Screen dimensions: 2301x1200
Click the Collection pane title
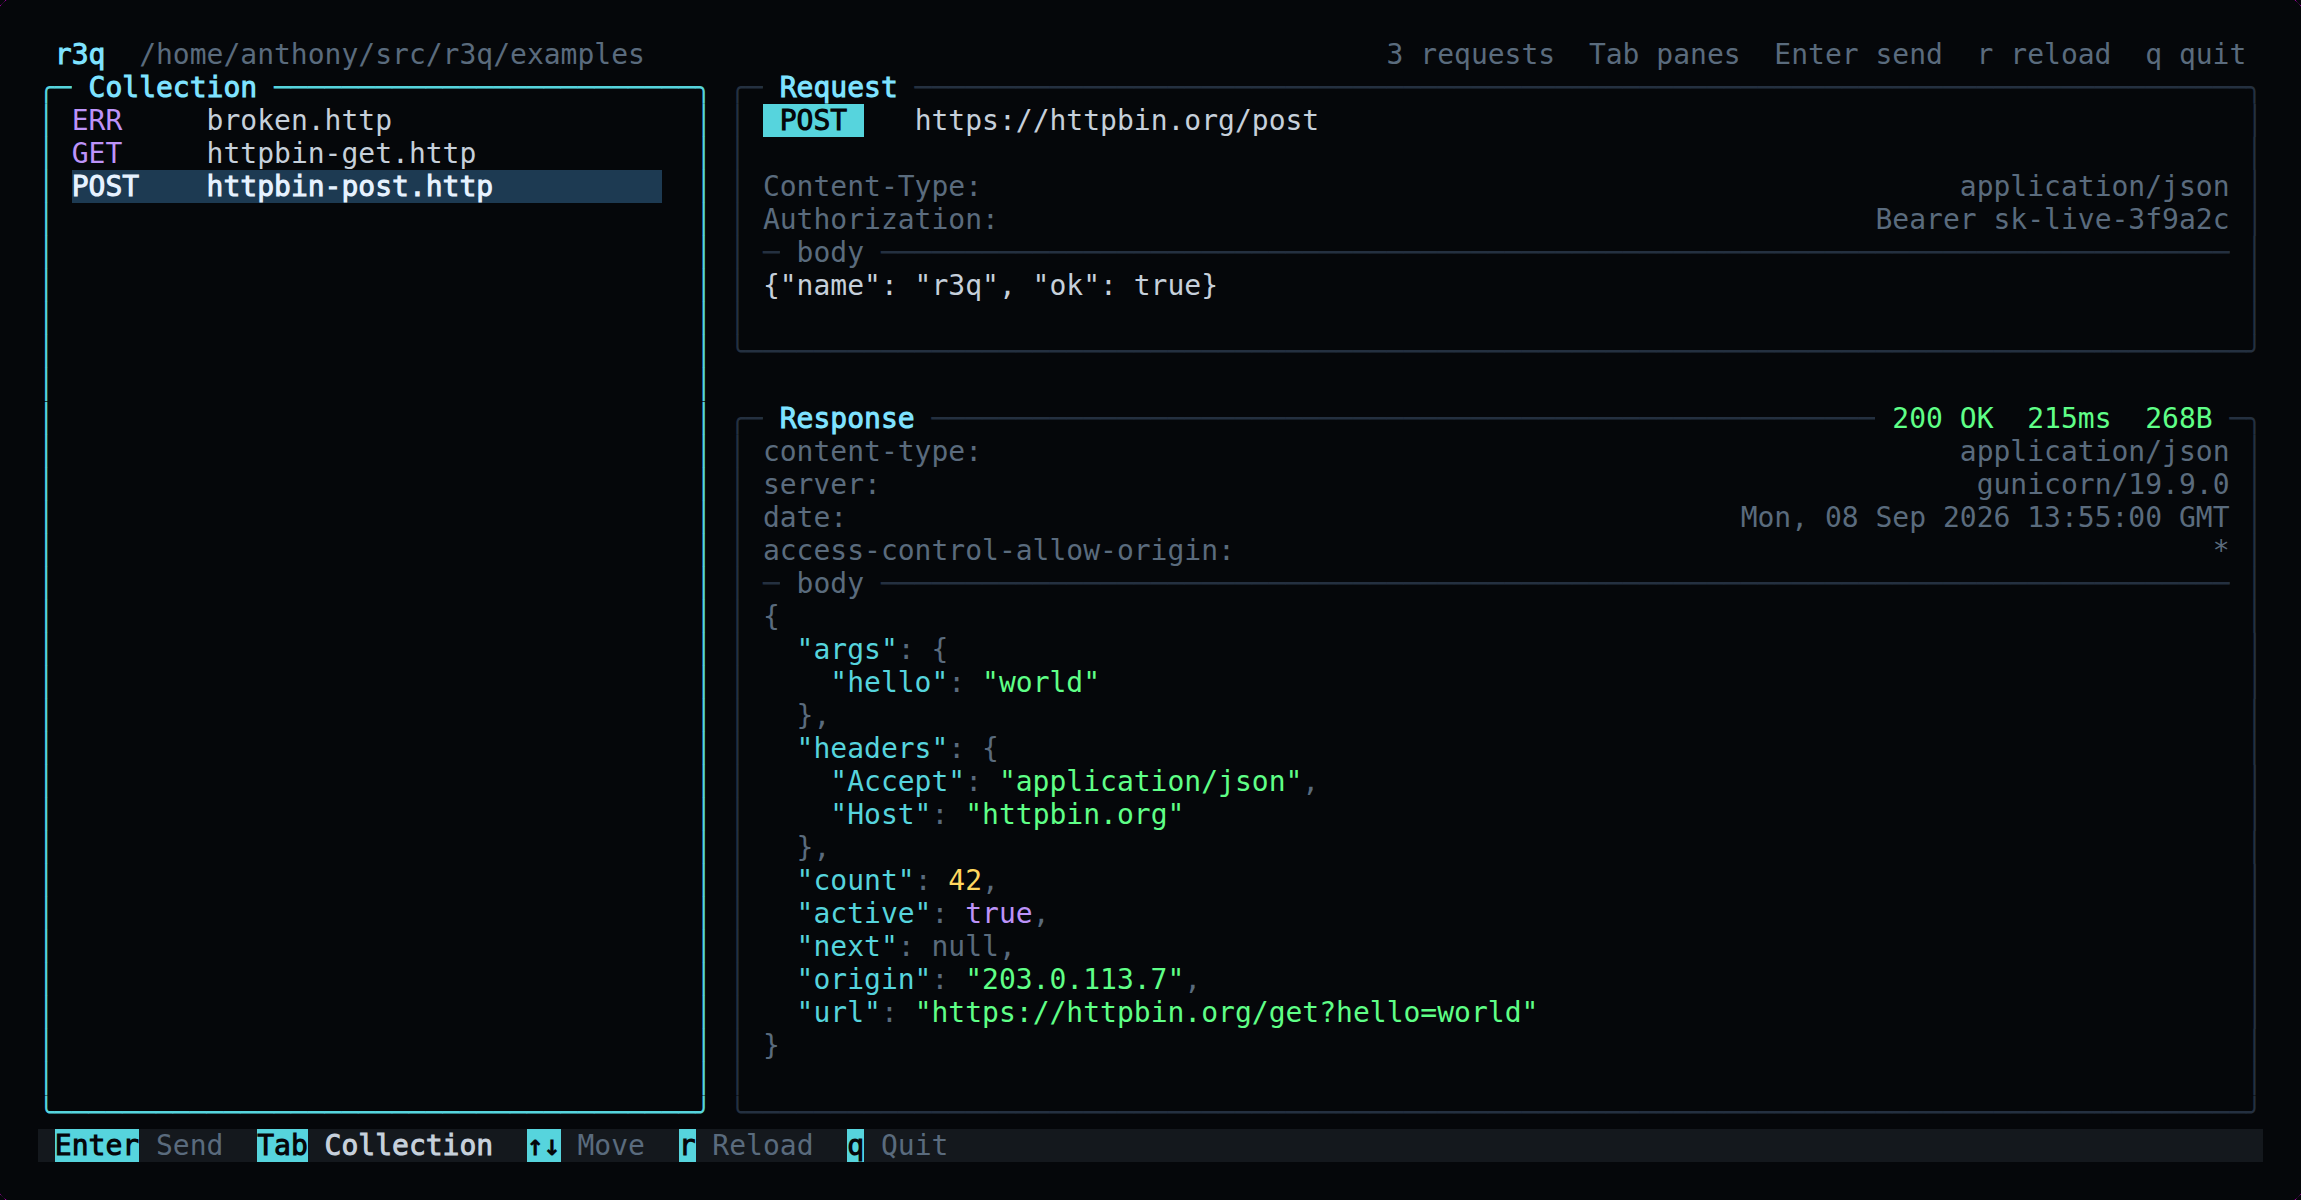(x=172, y=87)
